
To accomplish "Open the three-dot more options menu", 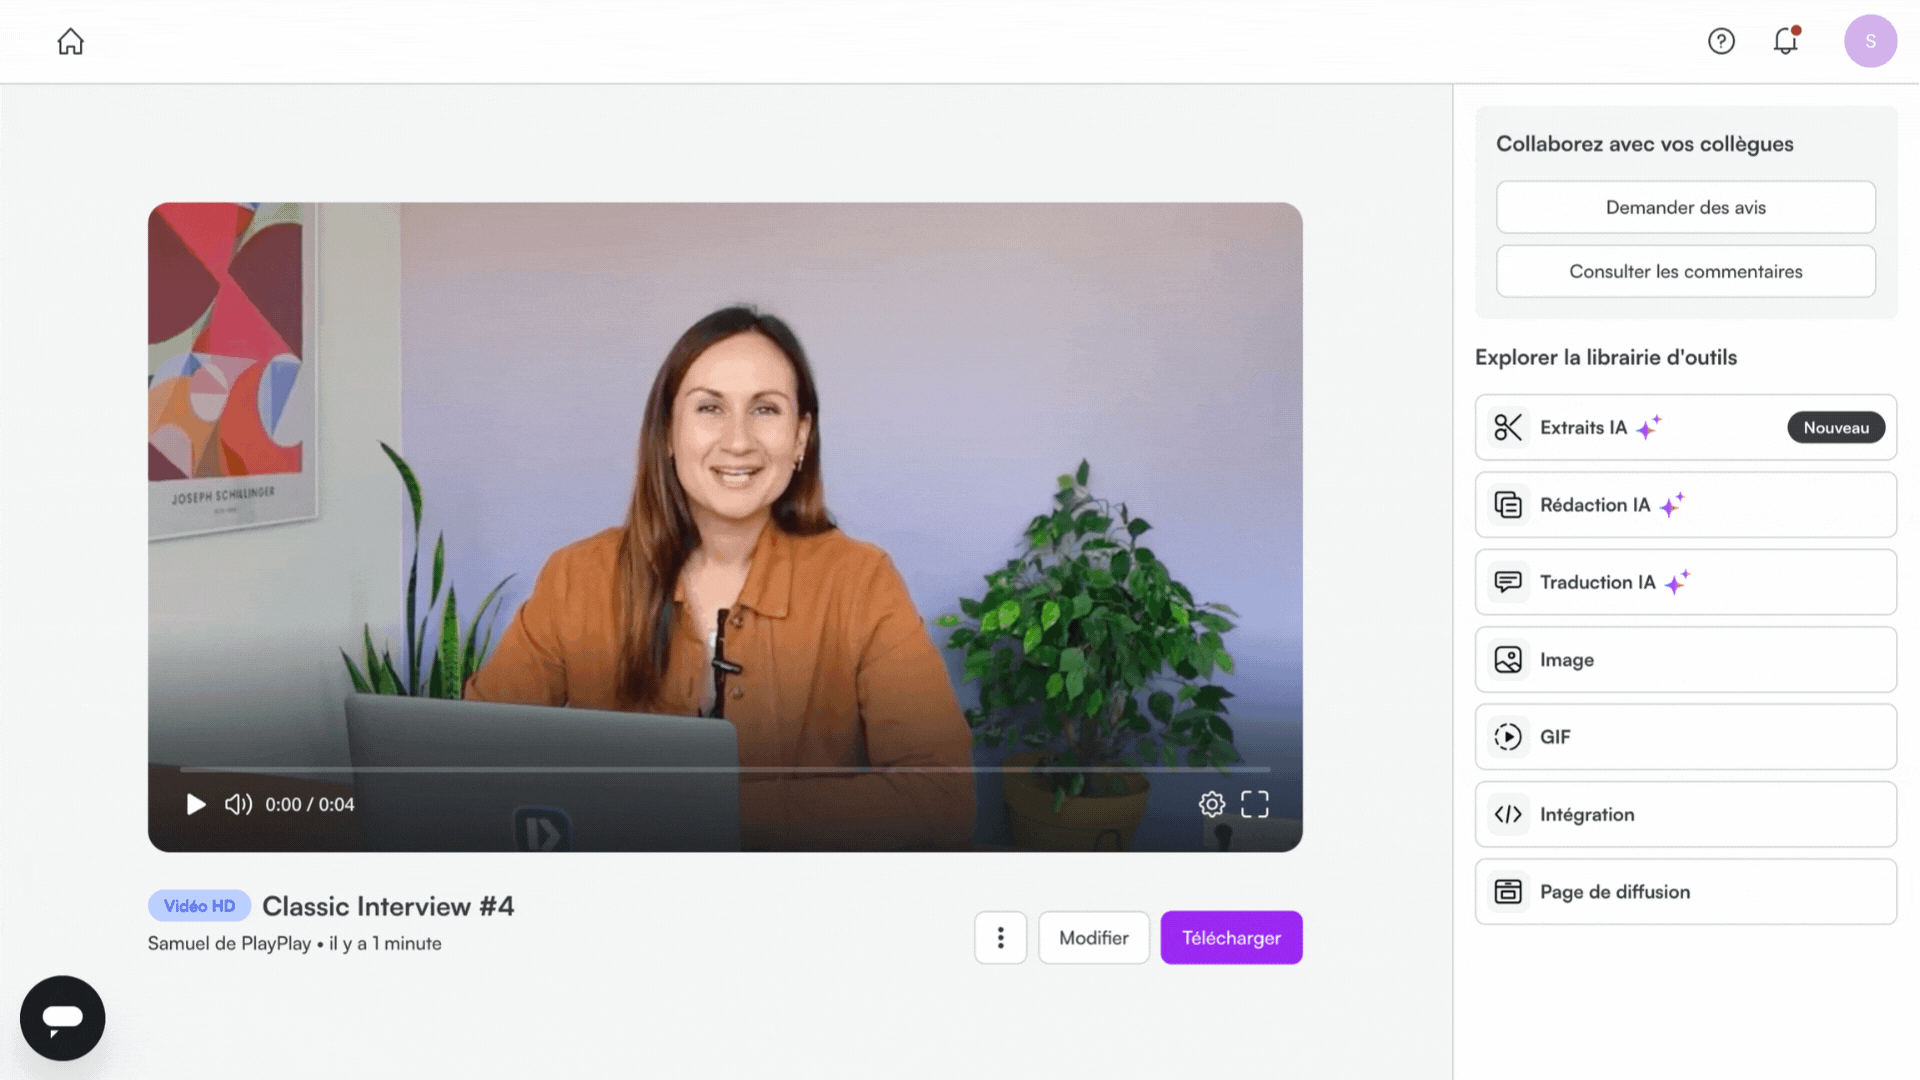I will tap(1000, 937).
